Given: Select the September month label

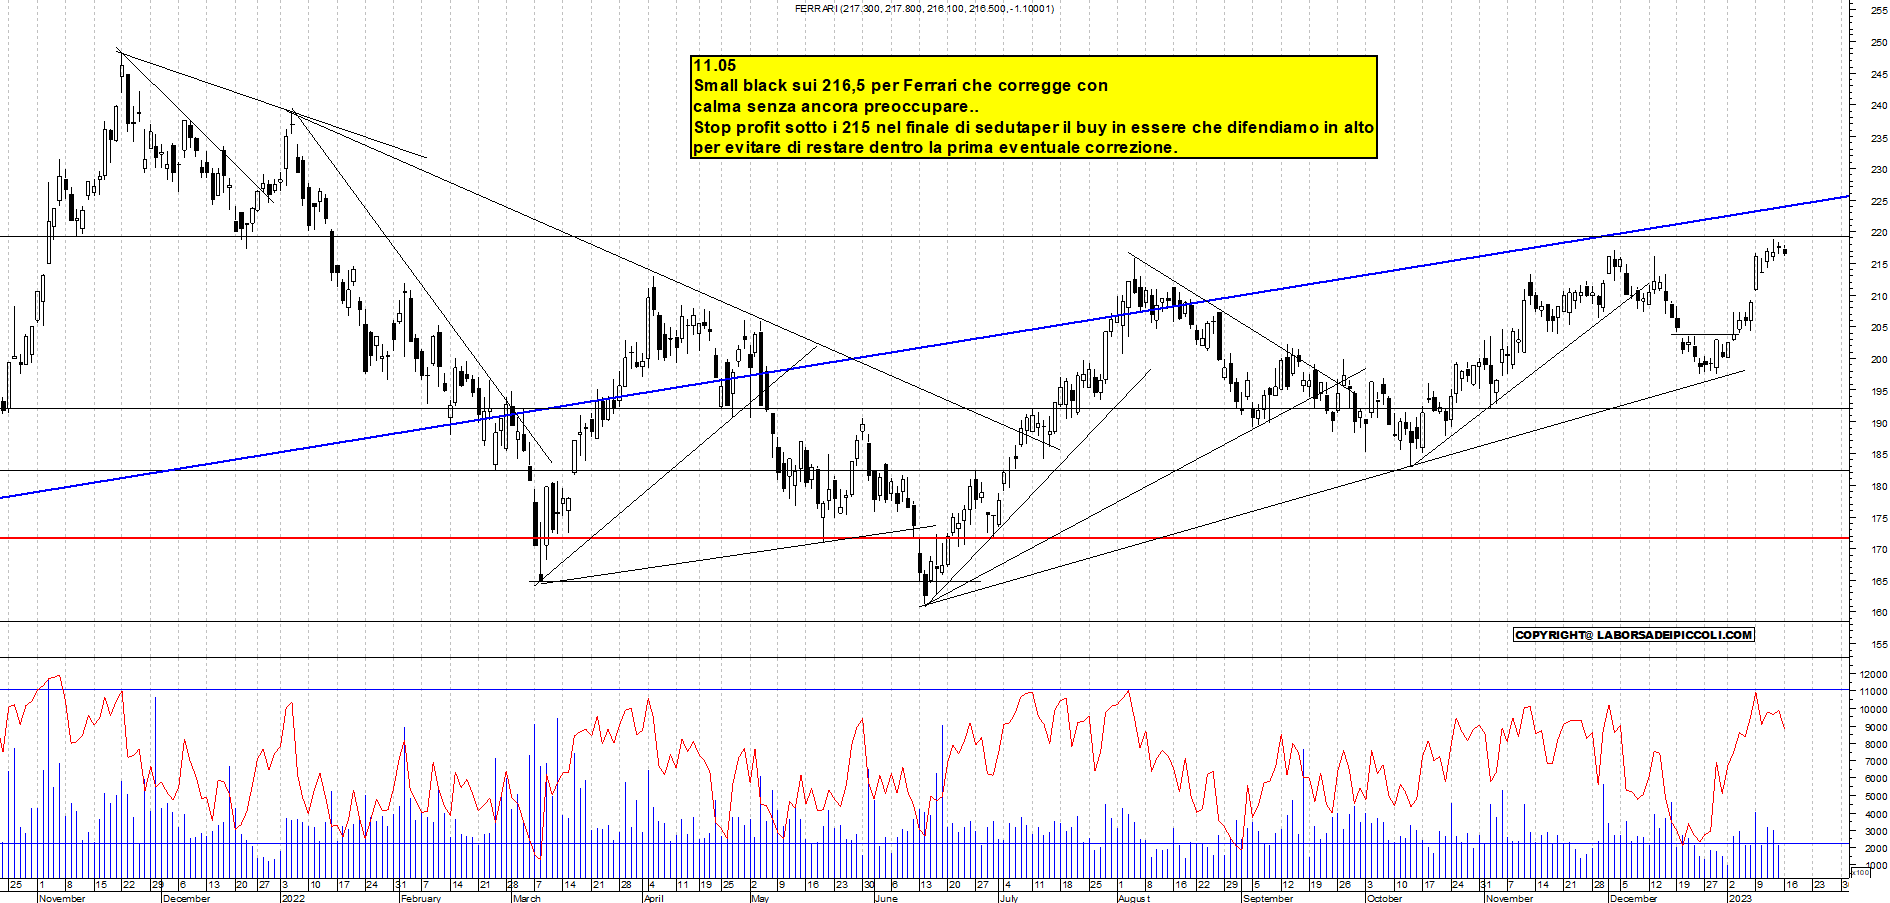Looking at the screenshot, I should point(1268,898).
